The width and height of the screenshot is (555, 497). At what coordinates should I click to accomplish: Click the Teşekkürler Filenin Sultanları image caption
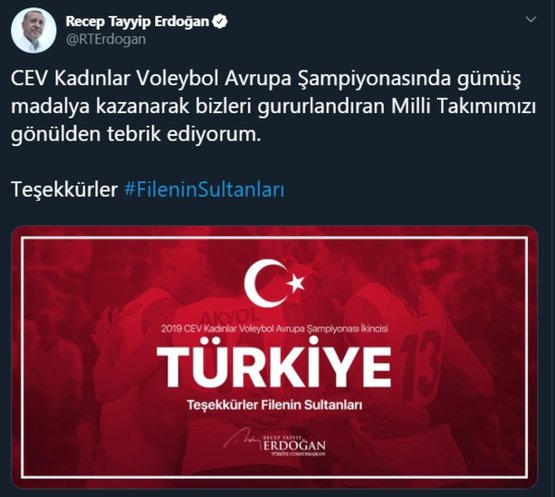pyautogui.click(x=275, y=405)
